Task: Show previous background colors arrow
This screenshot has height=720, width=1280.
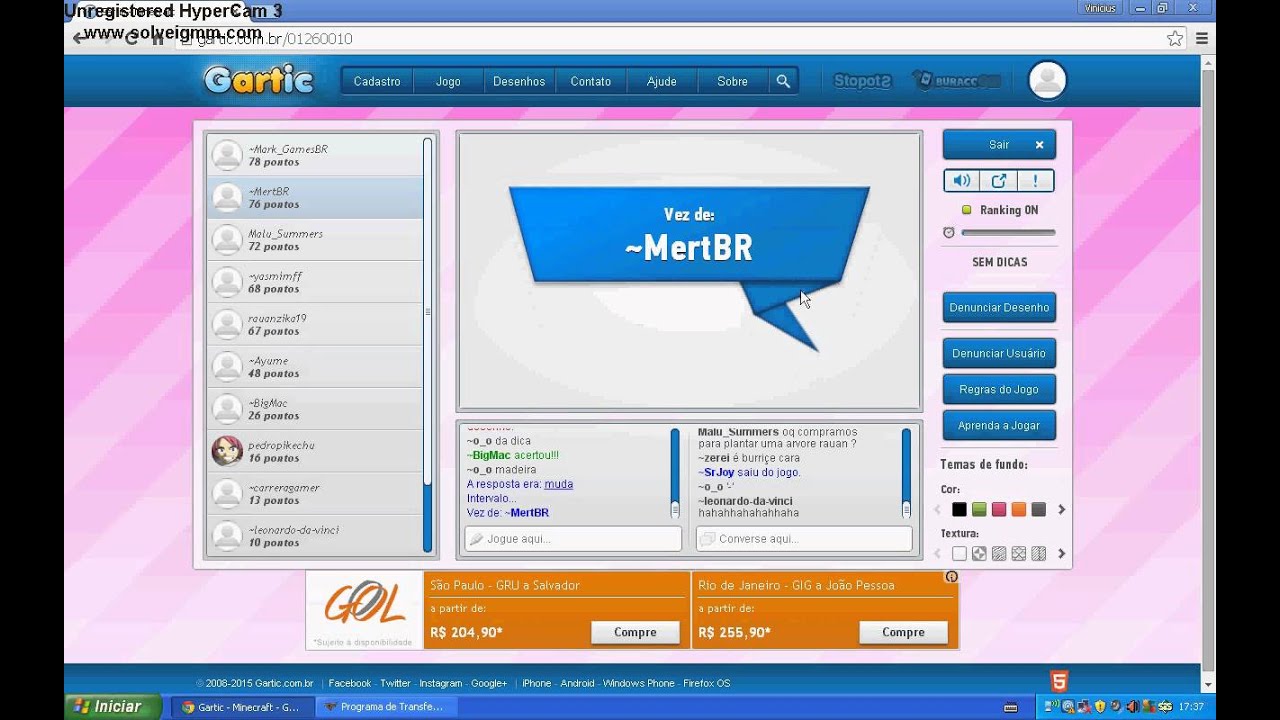Action: click(x=938, y=510)
